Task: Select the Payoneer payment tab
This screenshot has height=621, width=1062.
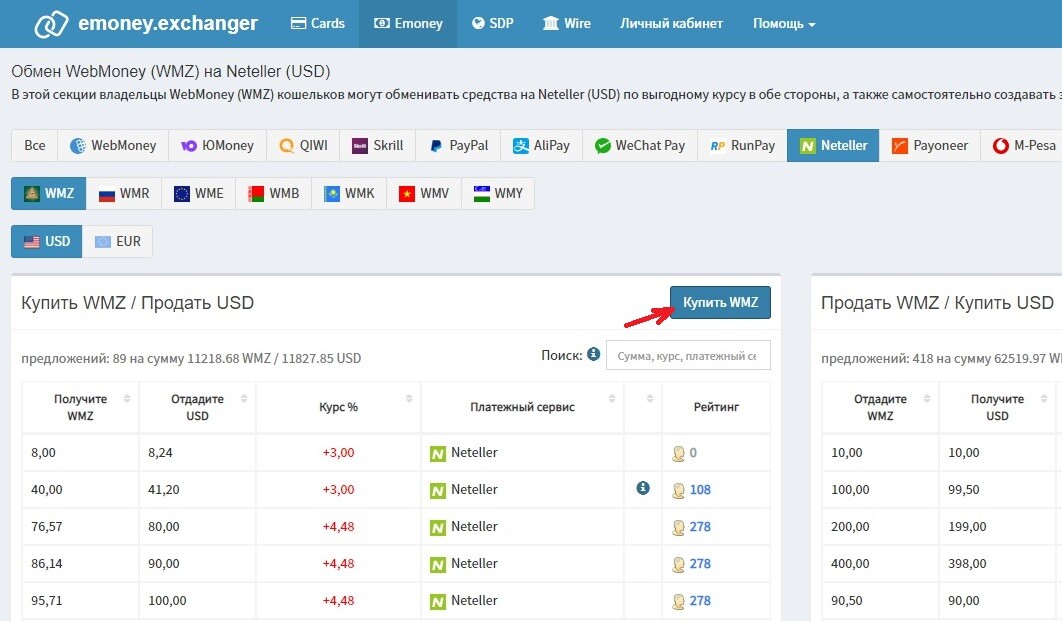Action: coord(929,146)
